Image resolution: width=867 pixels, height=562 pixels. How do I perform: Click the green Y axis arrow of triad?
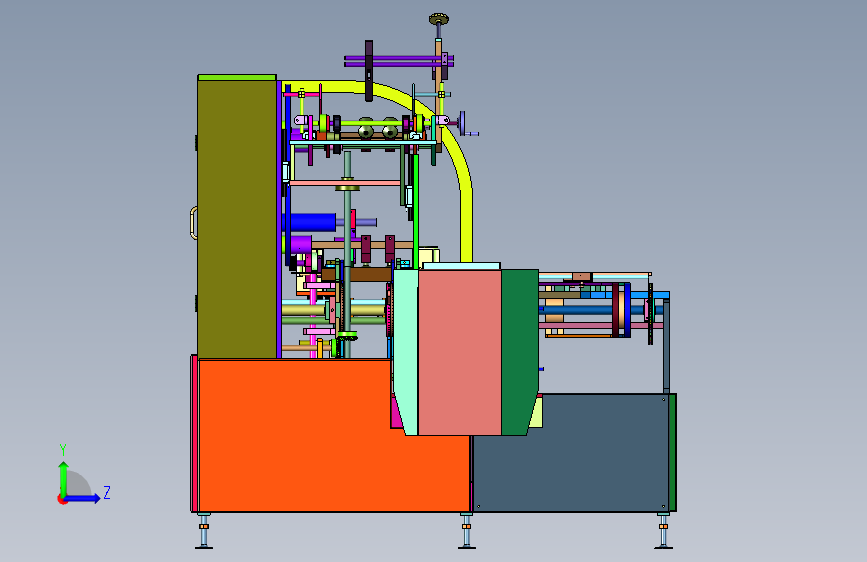point(64,478)
